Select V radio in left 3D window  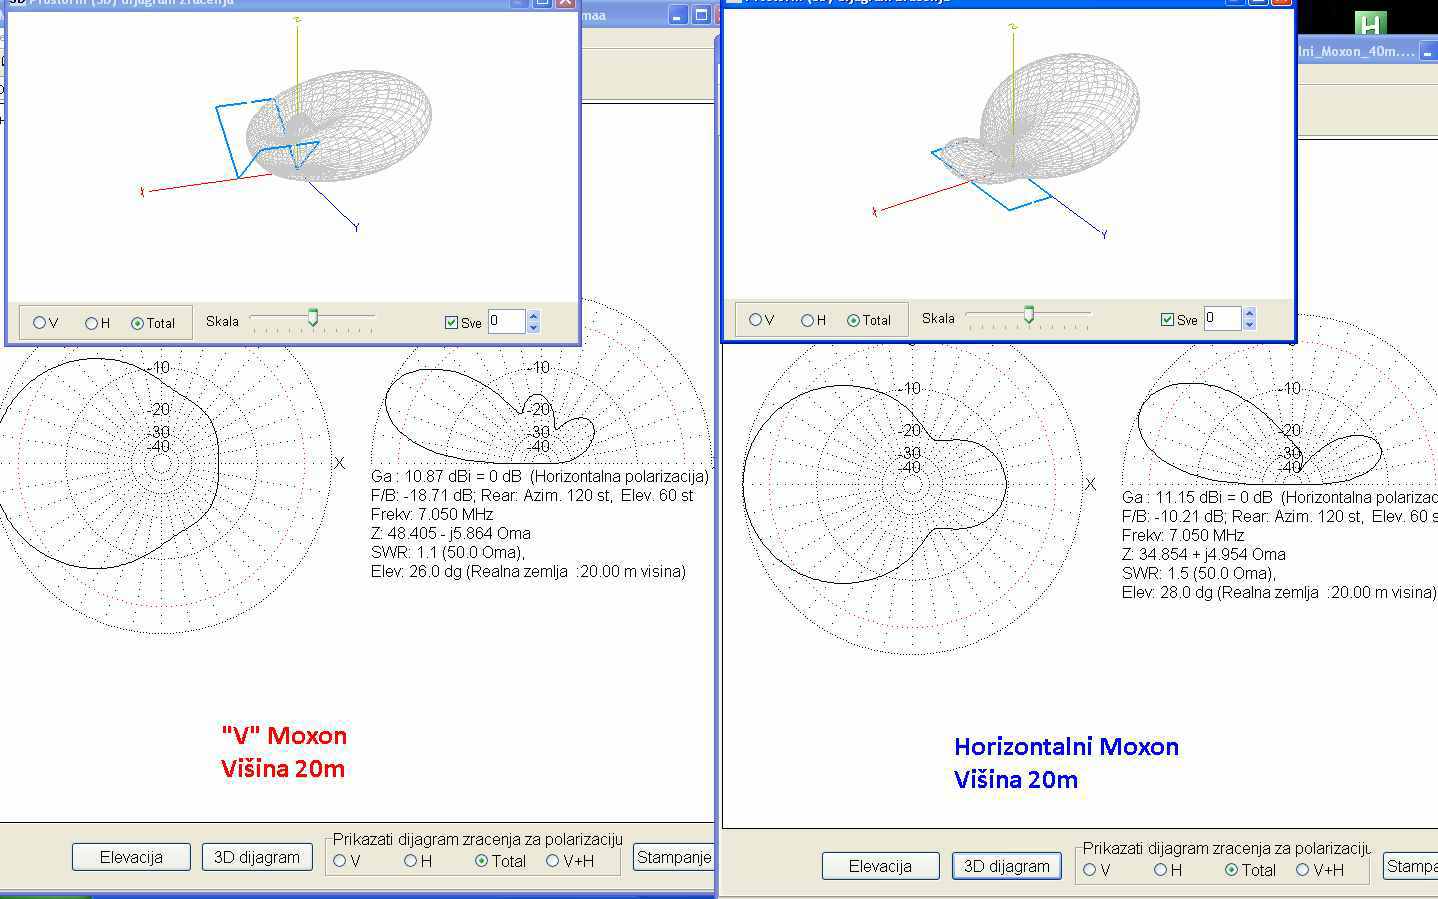[x=40, y=323]
